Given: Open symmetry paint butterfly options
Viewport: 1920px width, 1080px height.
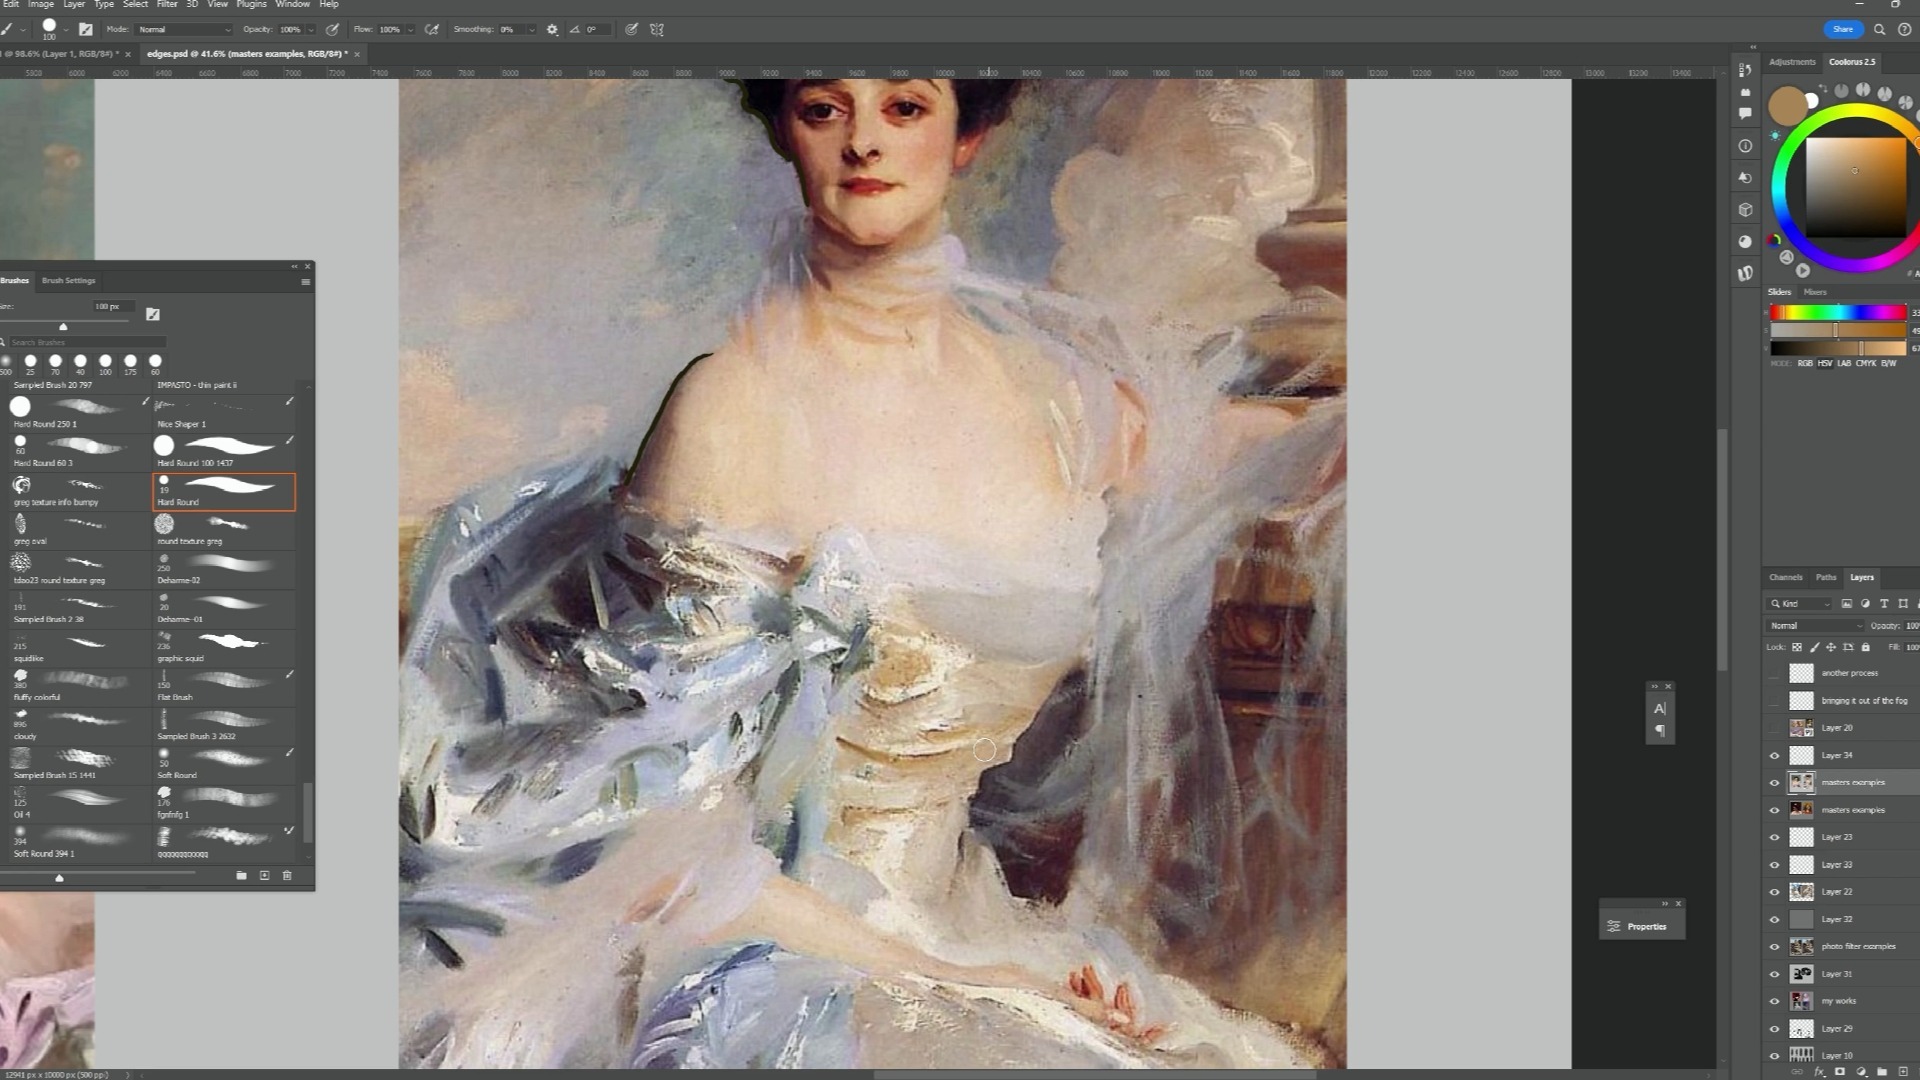Looking at the screenshot, I should click(x=657, y=30).
